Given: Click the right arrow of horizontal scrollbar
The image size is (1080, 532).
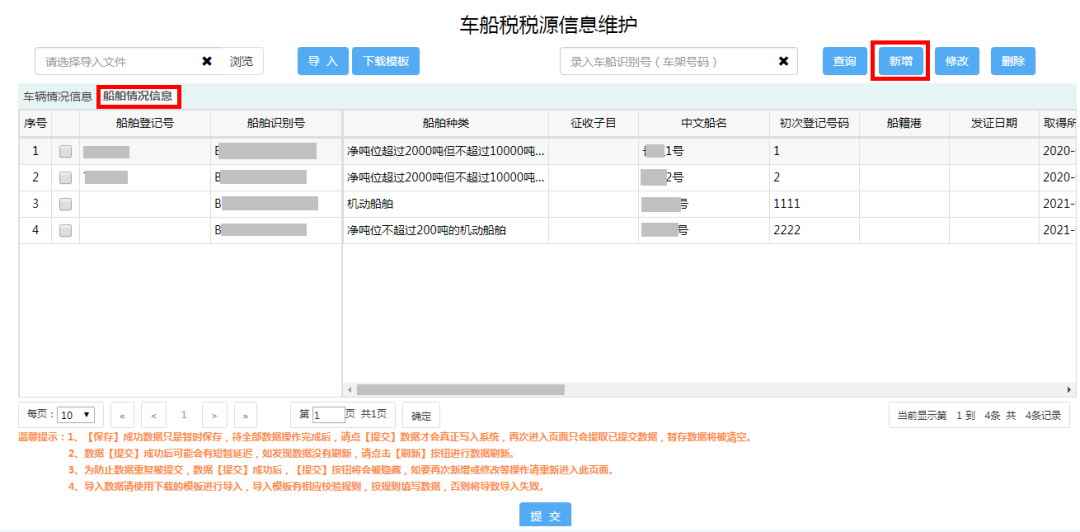Looking at the screenshot, I should [1070, 389].
